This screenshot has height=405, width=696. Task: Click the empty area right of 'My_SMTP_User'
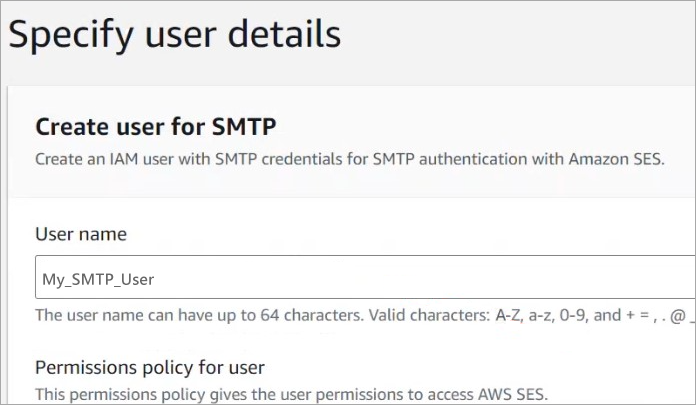450,278
